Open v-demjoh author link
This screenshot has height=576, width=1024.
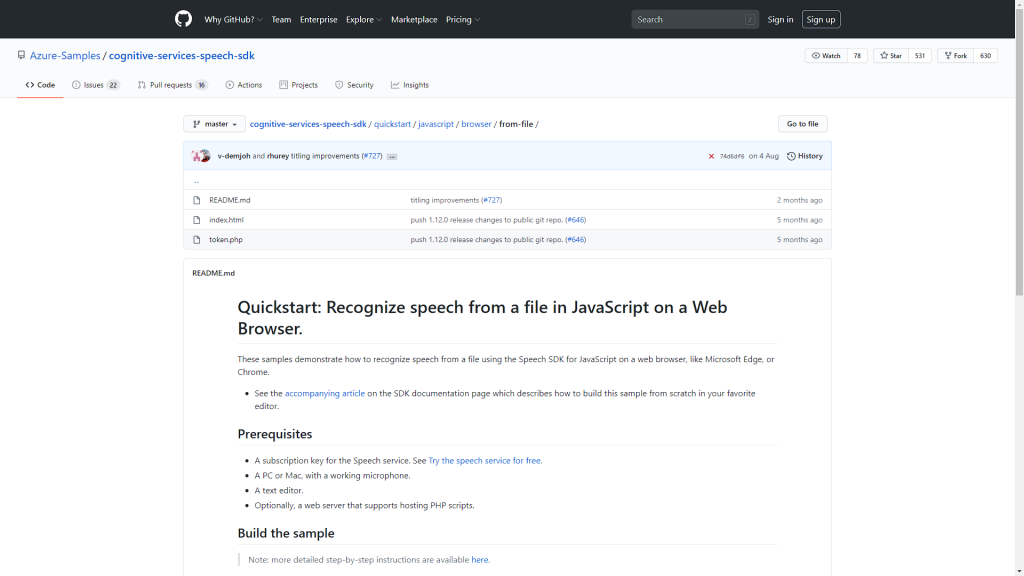pyautogui.click(x=234, y=156)
